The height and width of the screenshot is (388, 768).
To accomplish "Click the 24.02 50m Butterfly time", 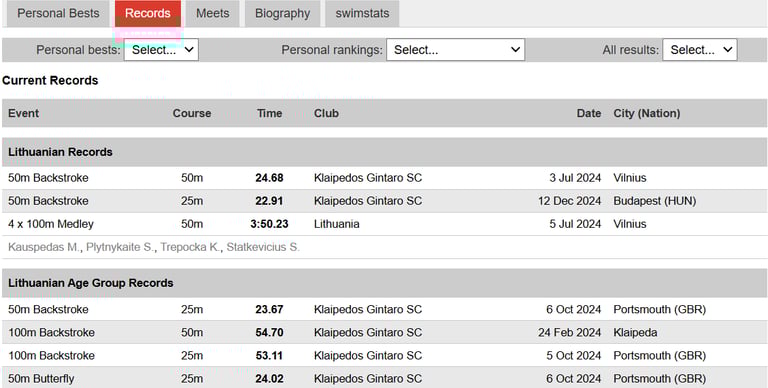I will coord(269,379).
